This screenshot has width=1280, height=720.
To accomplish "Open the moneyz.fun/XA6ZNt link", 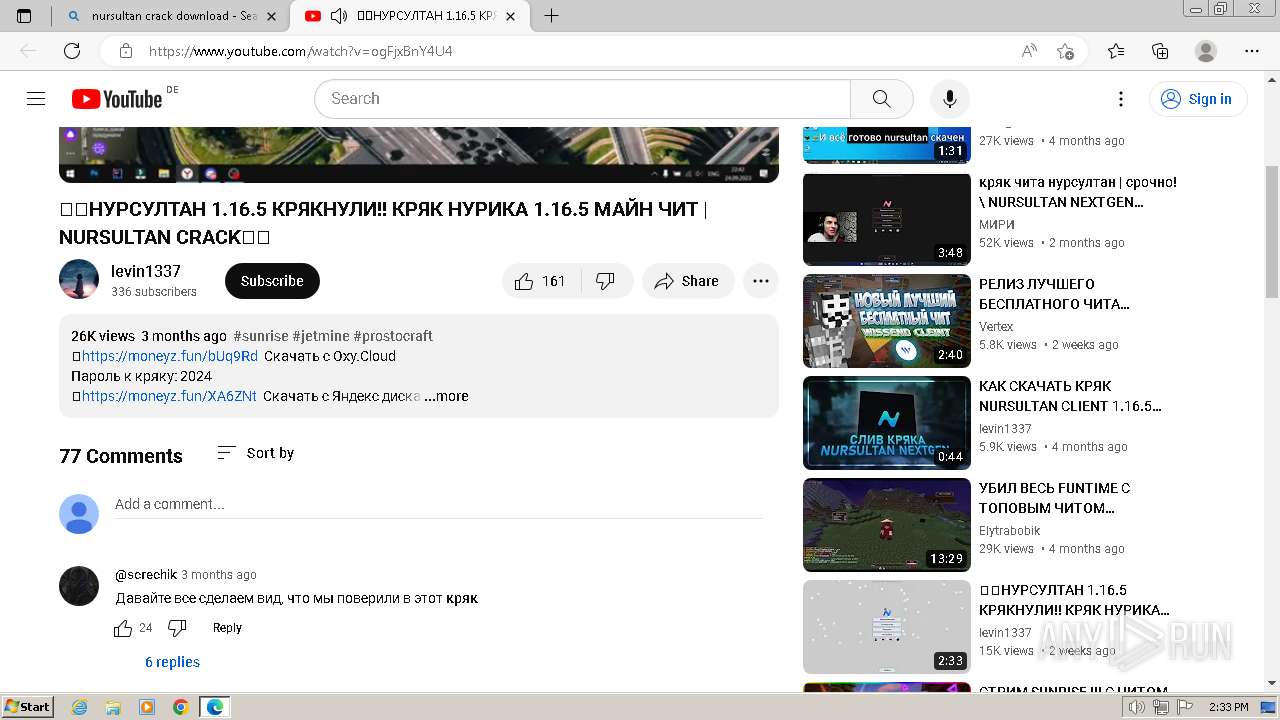I will 169,396.
